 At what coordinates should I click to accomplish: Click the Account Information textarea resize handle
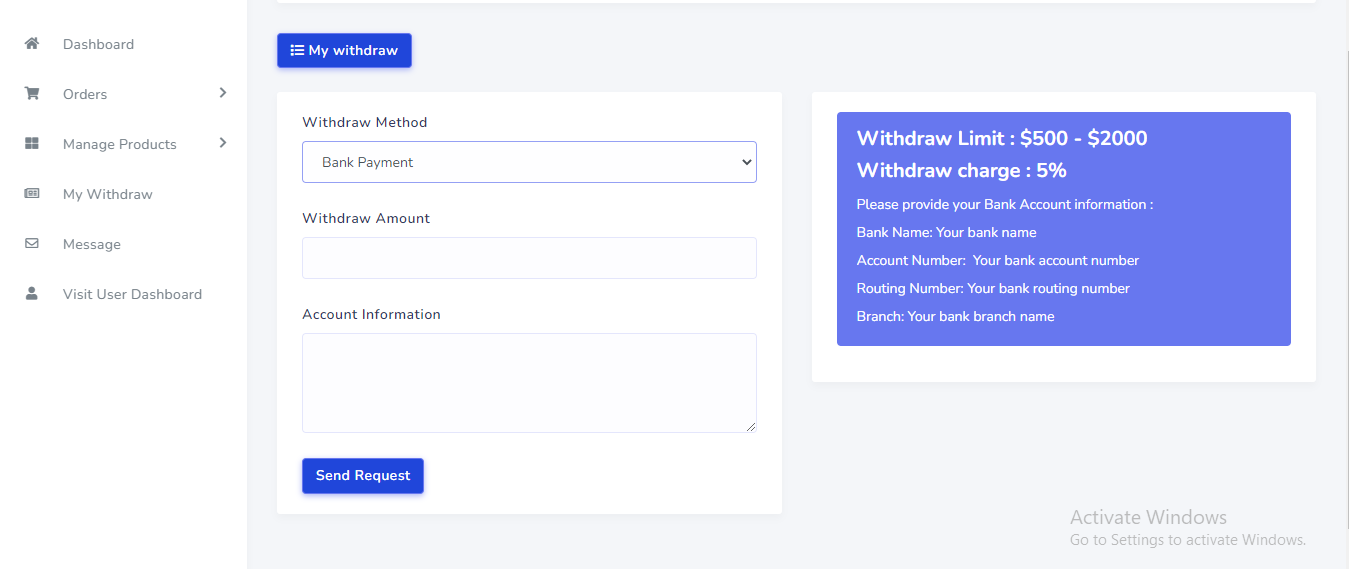coord(751,427)
